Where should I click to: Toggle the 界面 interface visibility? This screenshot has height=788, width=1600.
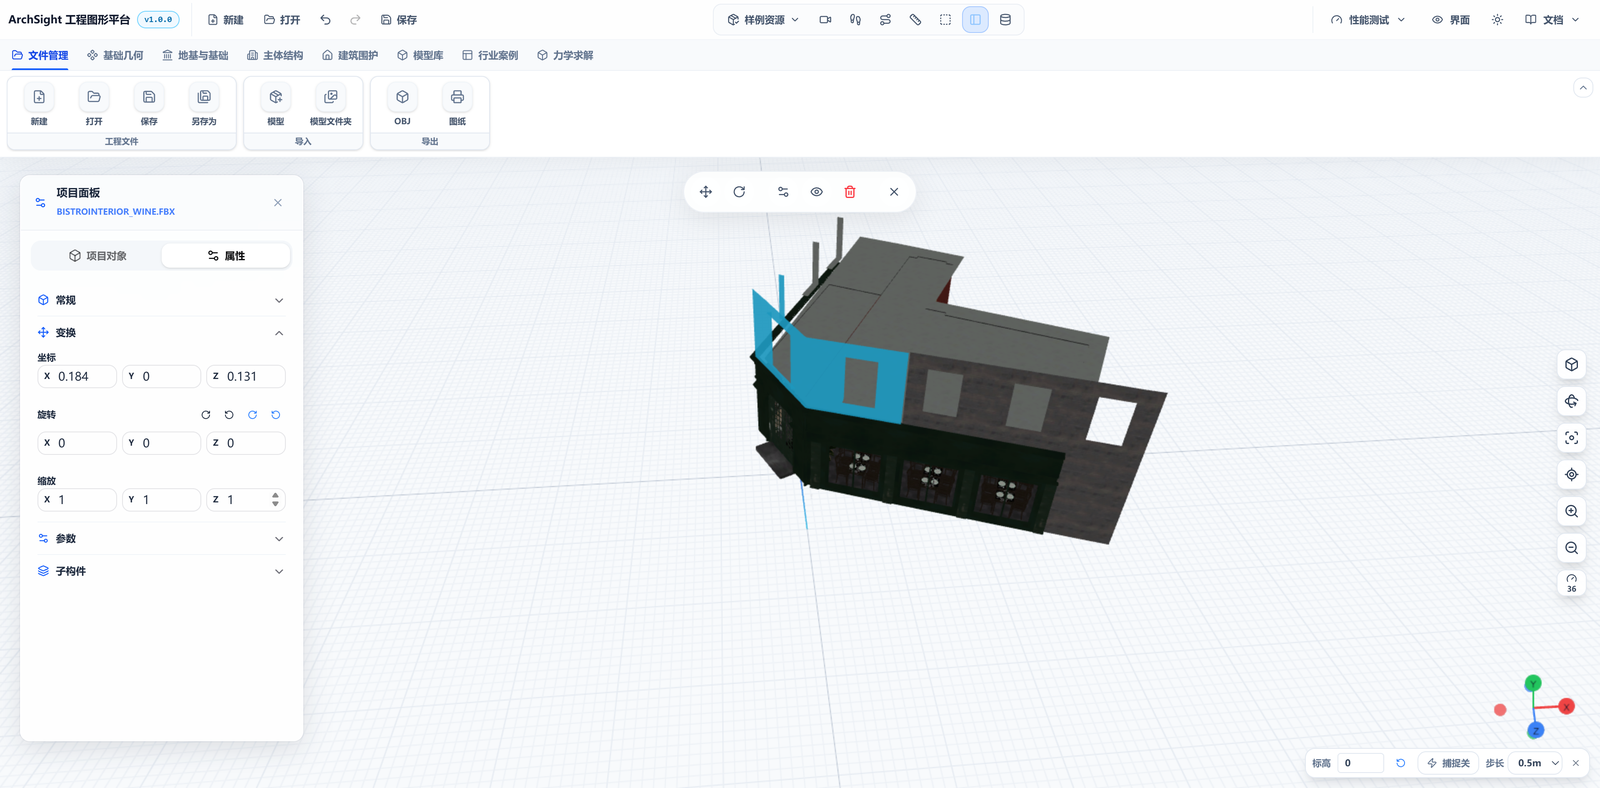(x=1451, y=20)
